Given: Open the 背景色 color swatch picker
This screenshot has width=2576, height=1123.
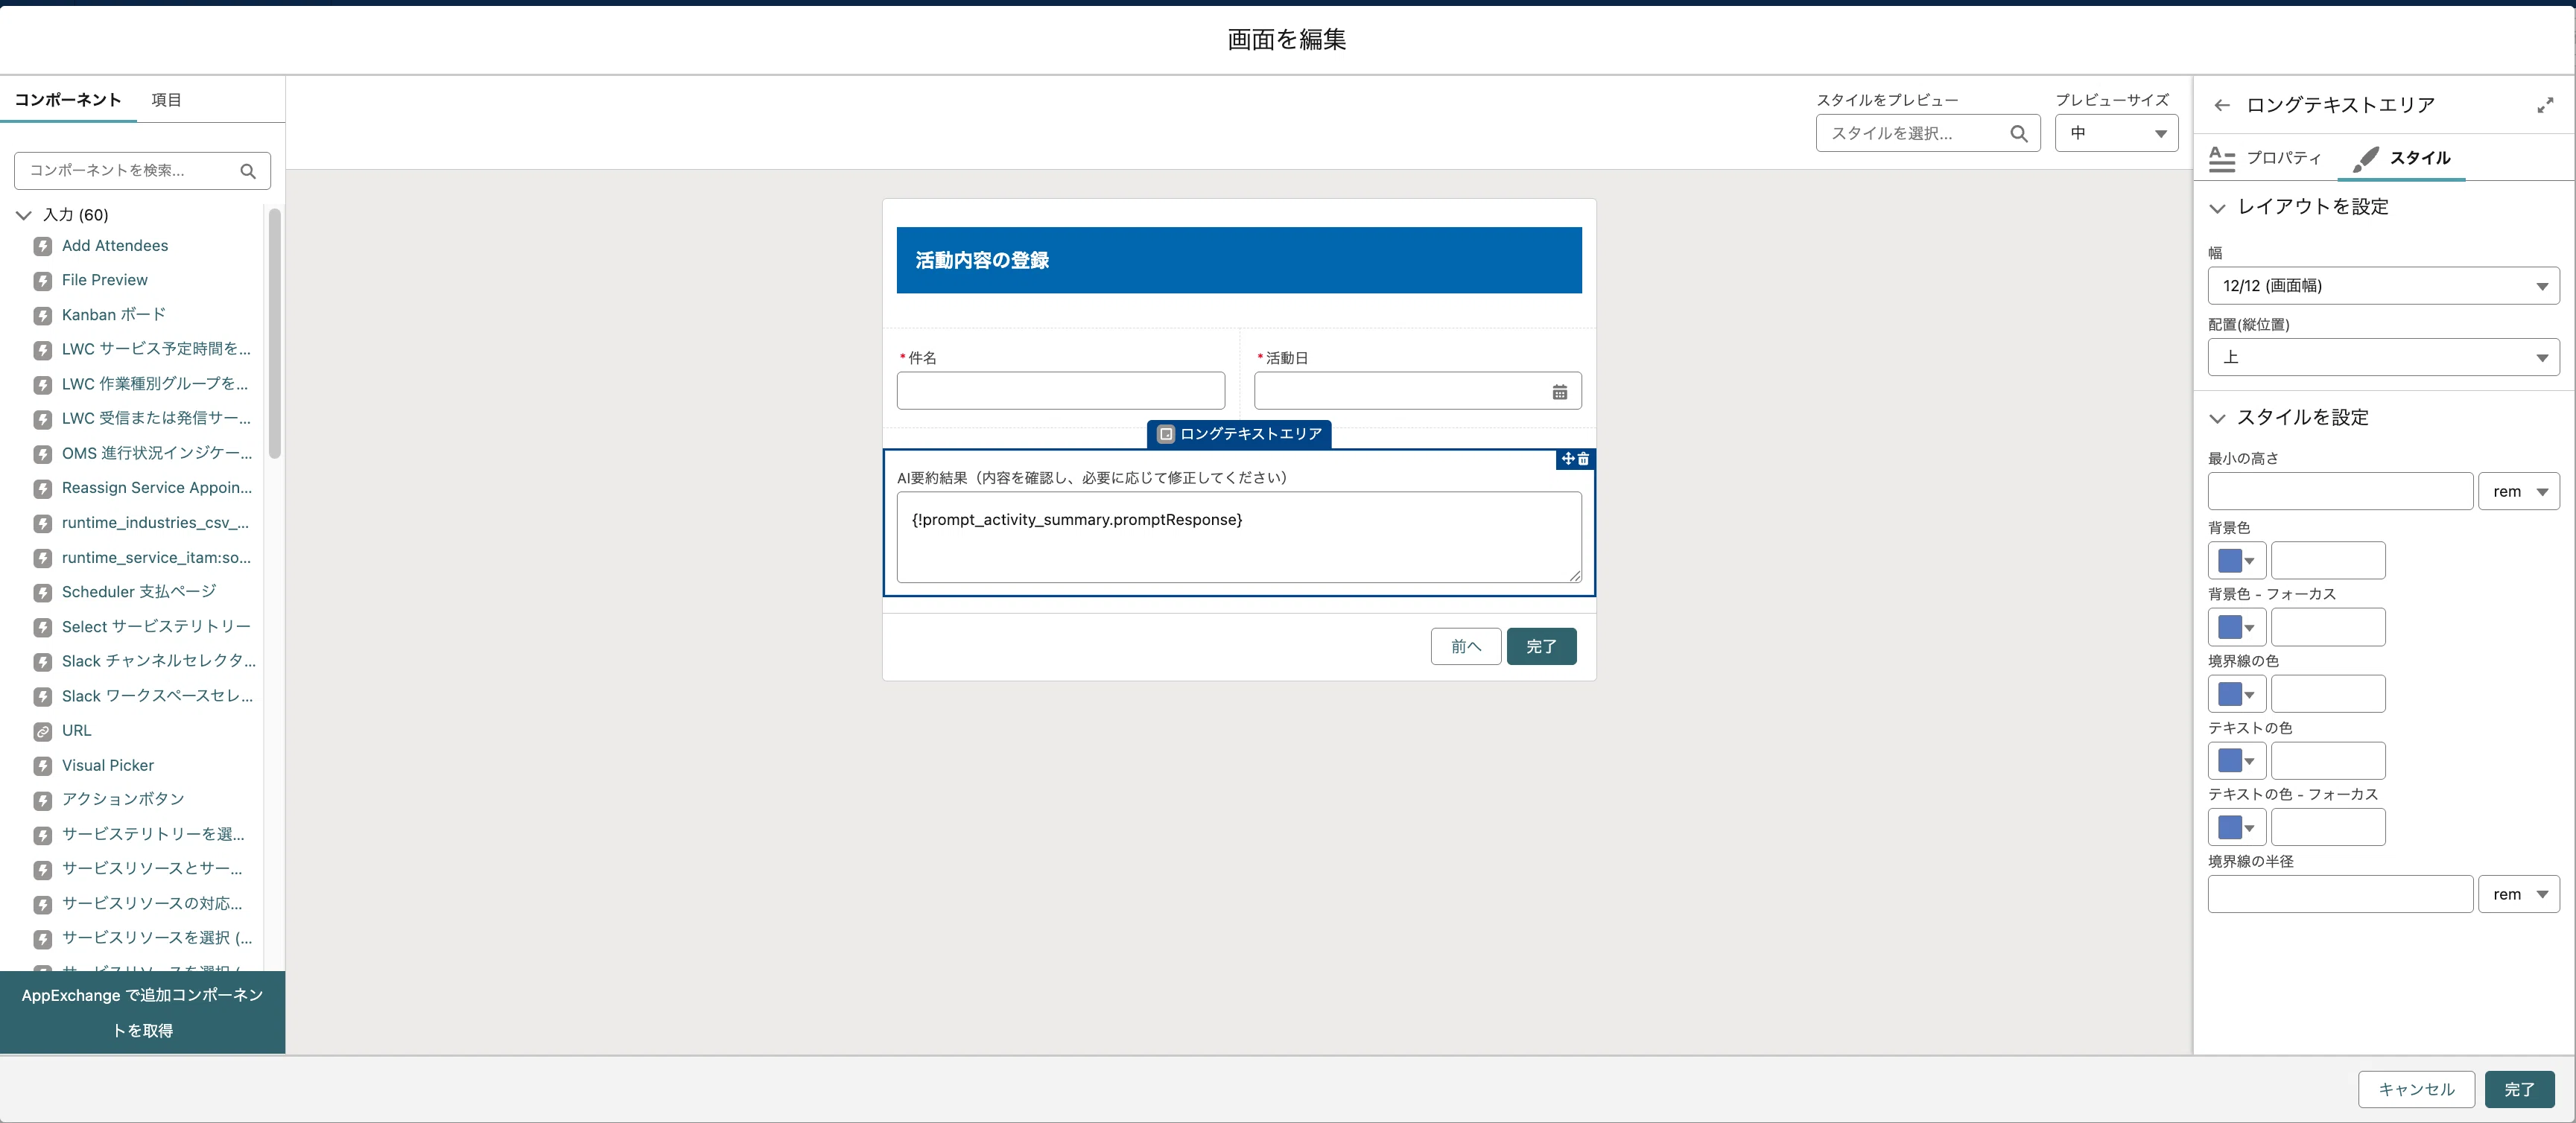Looking at the screenshot, I should click(2236, 560).
